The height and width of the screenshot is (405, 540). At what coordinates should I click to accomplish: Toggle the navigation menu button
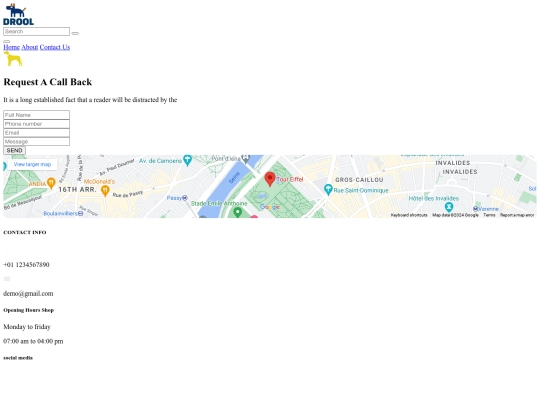click(7, 41)
